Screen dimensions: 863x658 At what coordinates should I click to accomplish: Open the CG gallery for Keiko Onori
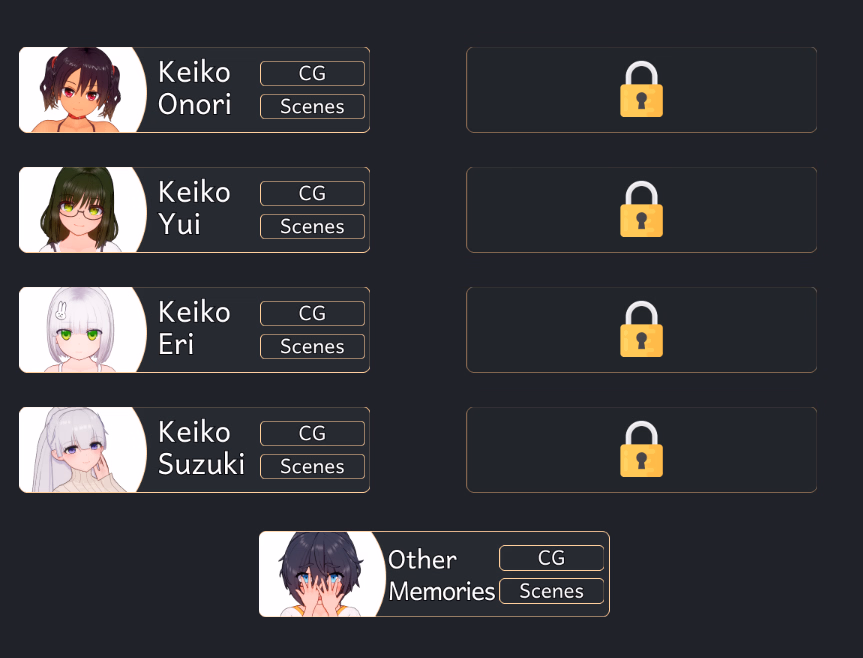pyautogui.click(x=312, y=73)
